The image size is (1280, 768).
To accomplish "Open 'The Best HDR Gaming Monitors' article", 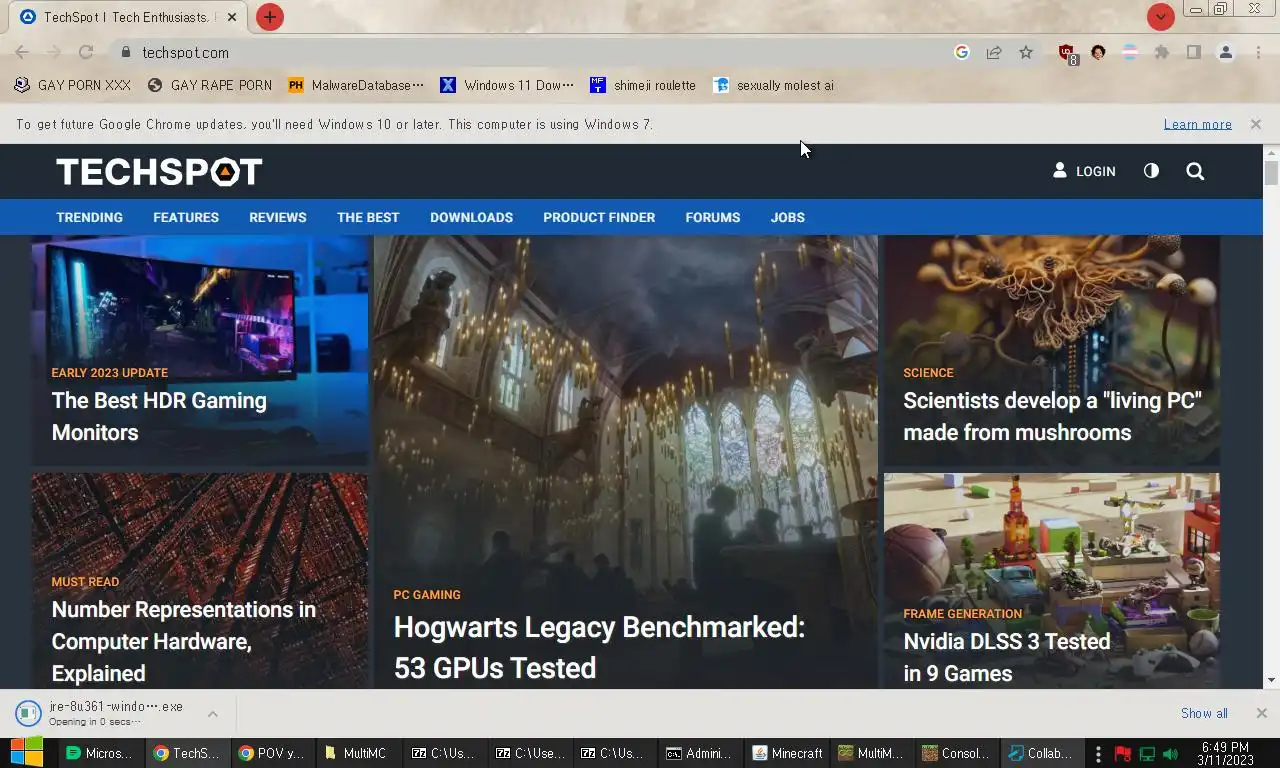I will click(159, 416).
